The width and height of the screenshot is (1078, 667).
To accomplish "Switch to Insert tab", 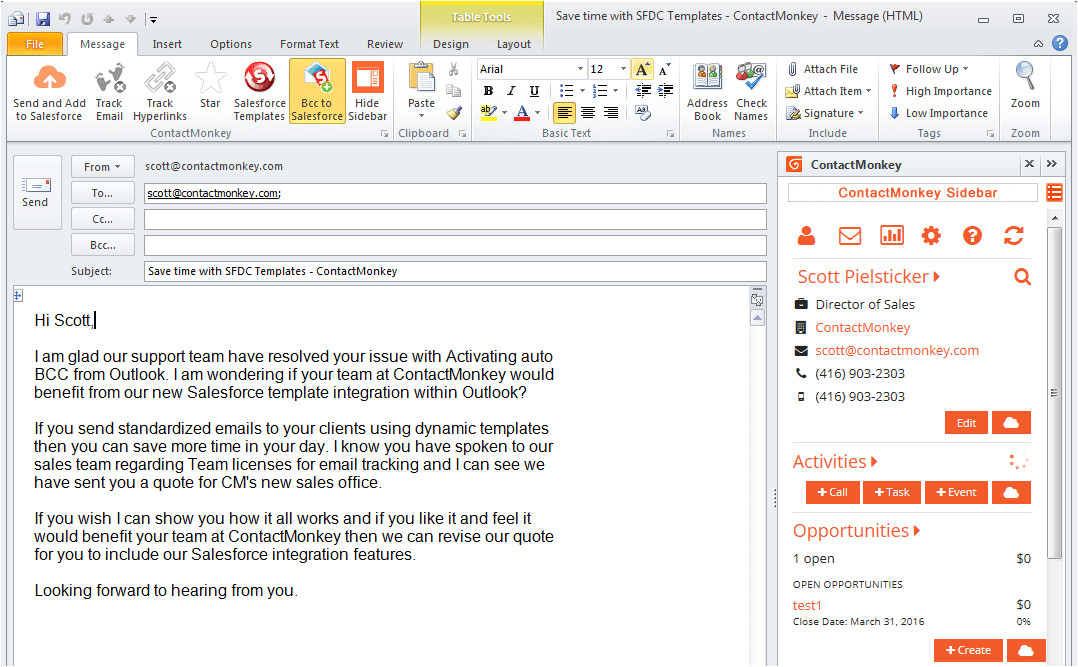I will click(167, 44).
